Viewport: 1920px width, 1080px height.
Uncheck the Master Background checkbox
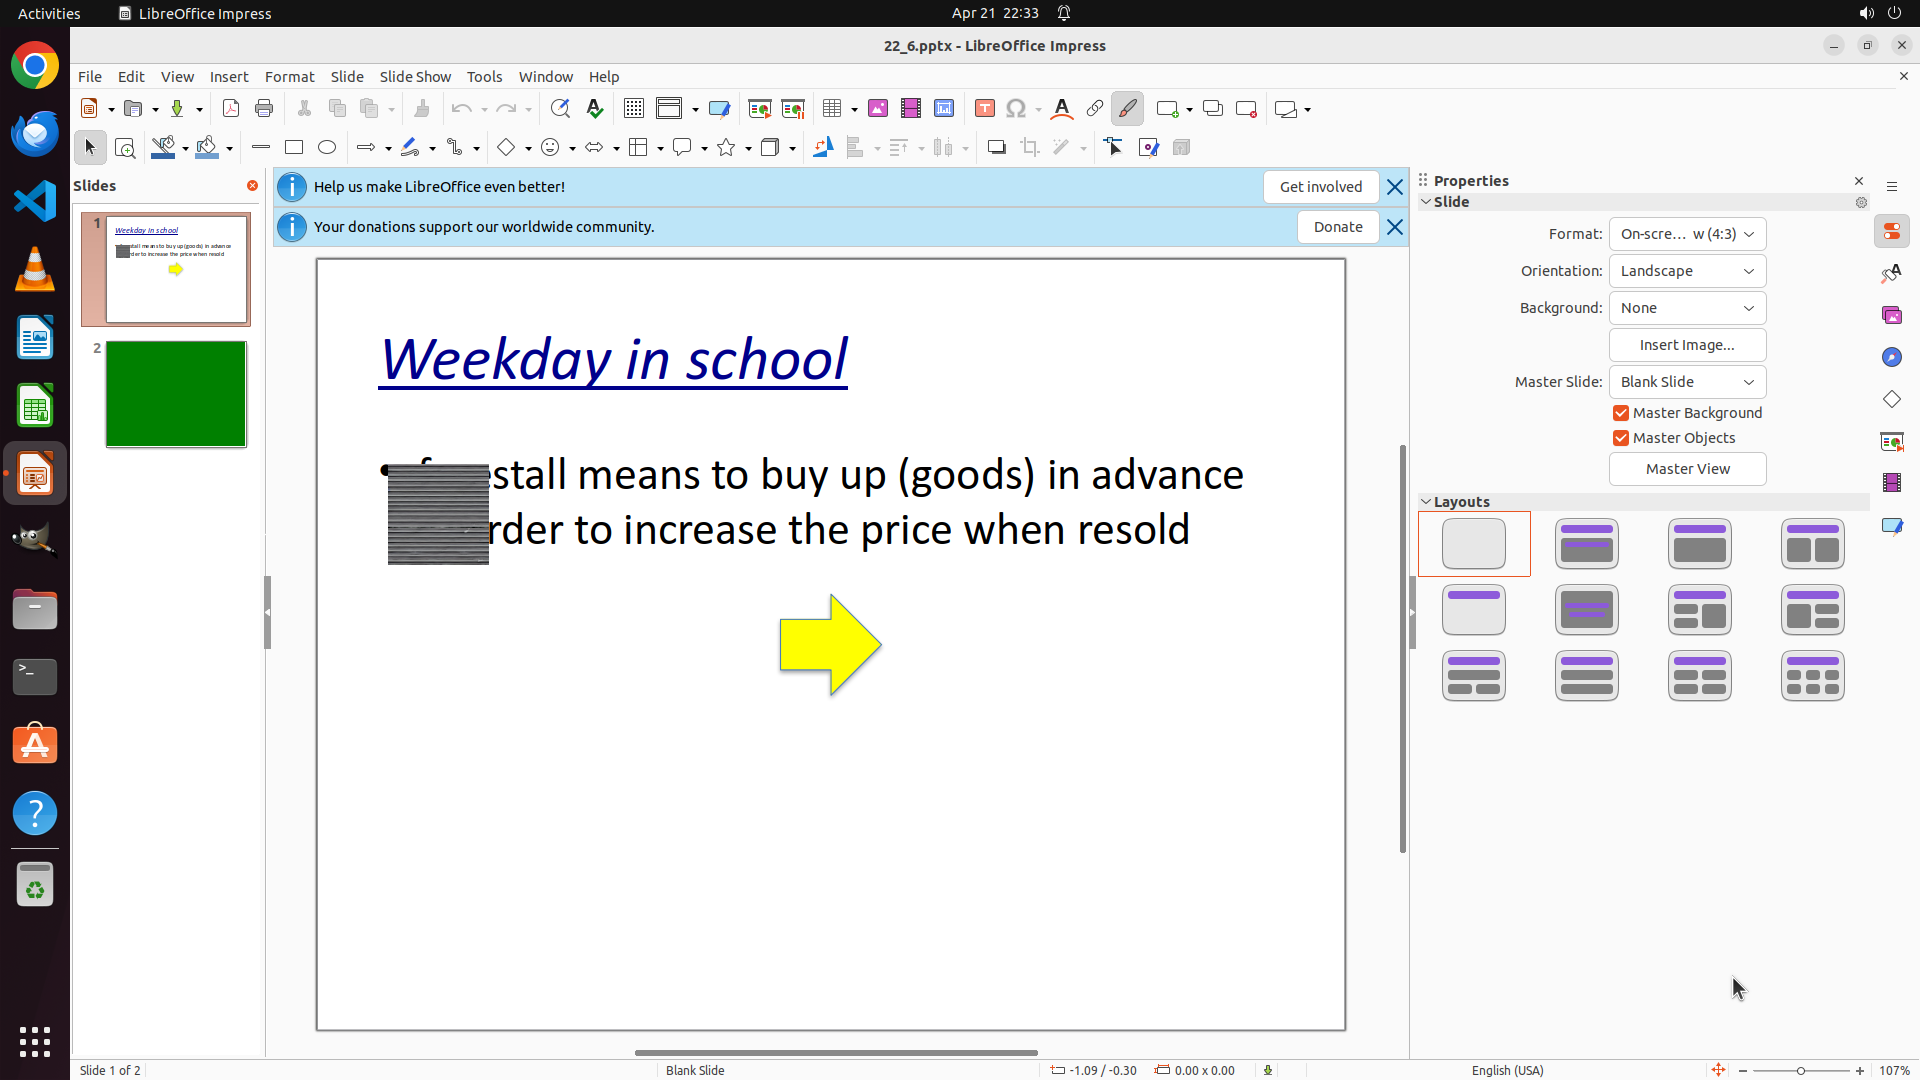click(x=1621, y=413)
